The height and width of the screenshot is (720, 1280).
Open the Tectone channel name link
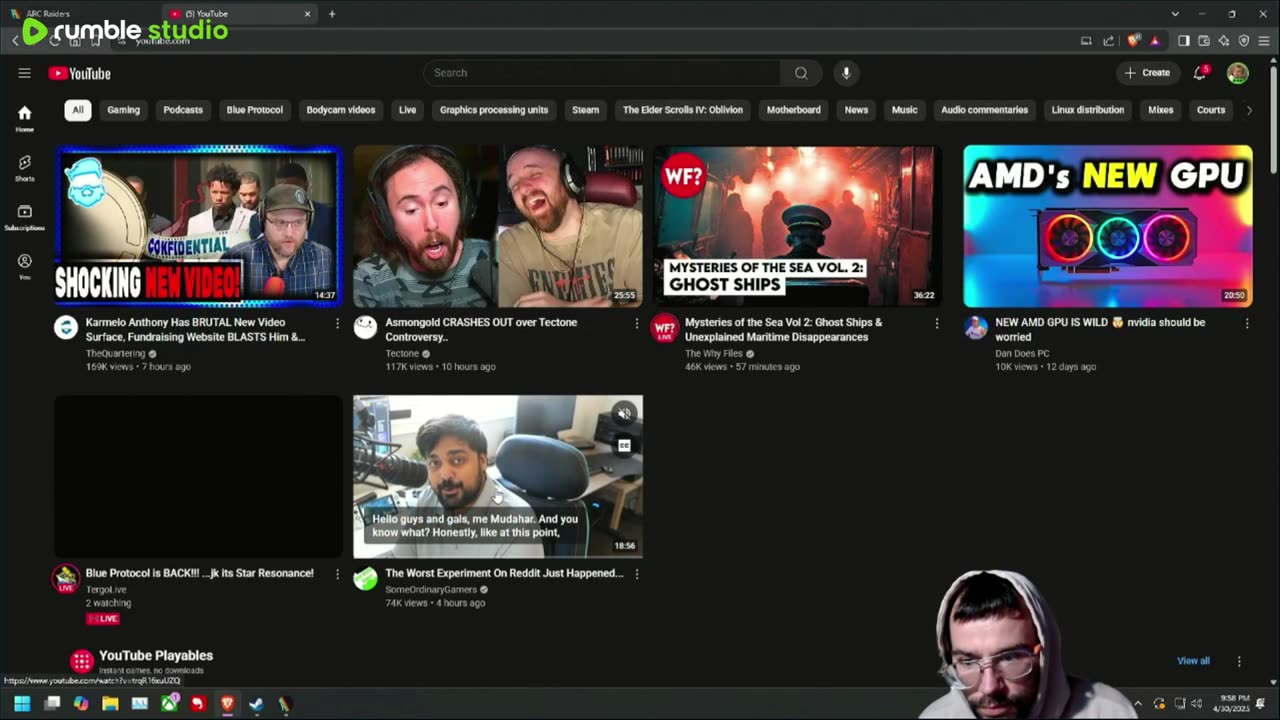402,353
